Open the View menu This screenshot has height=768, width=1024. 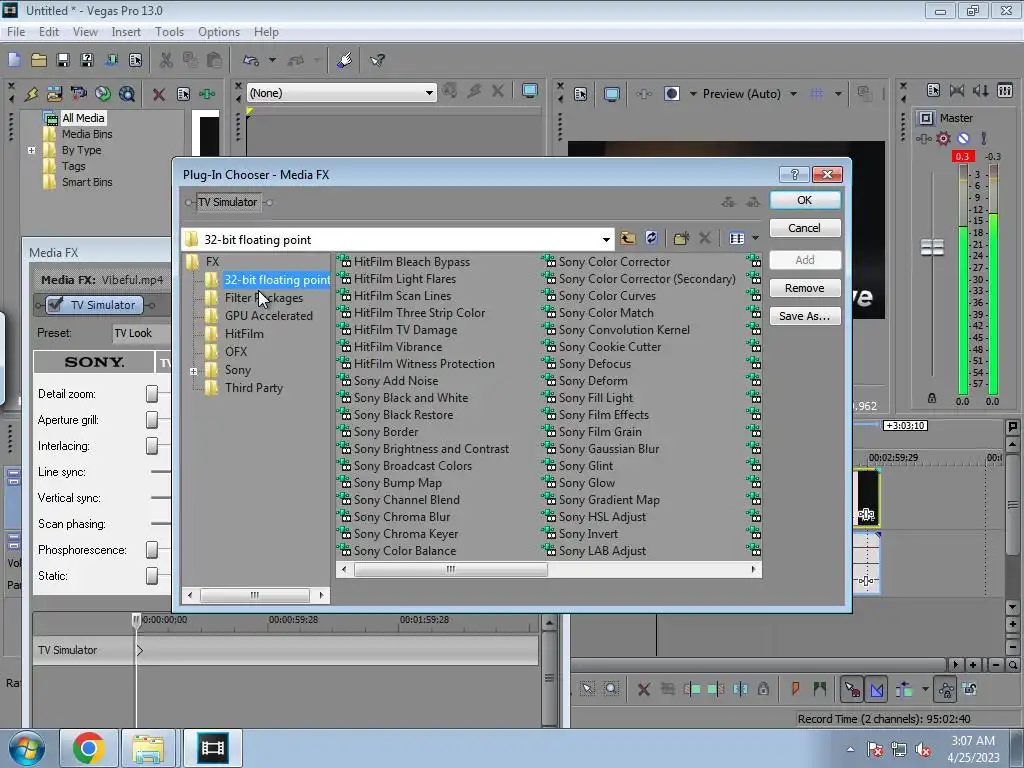click(x=85, y=31)
